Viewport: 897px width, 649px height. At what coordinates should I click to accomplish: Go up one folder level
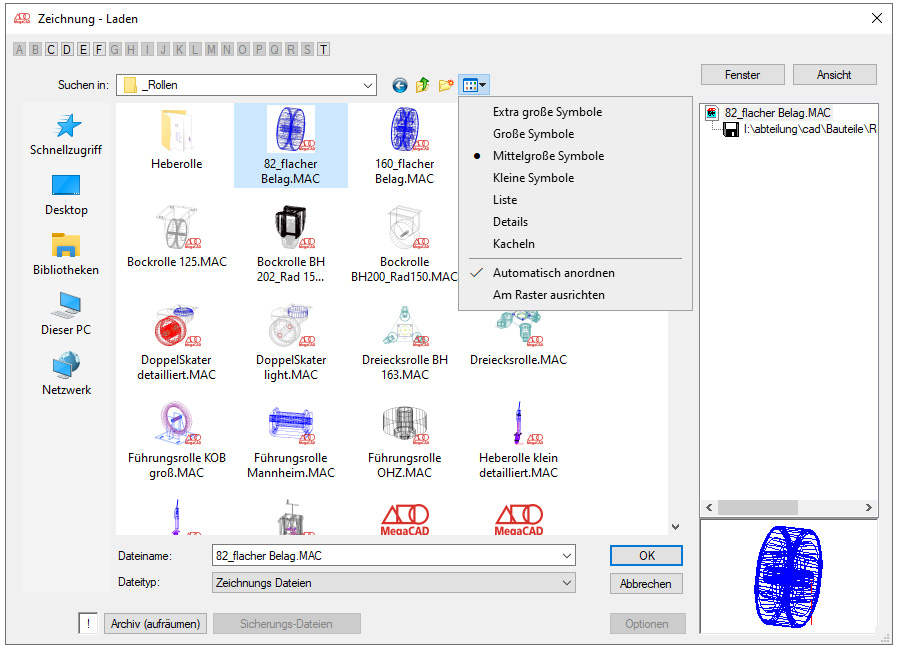click(422, 85)
